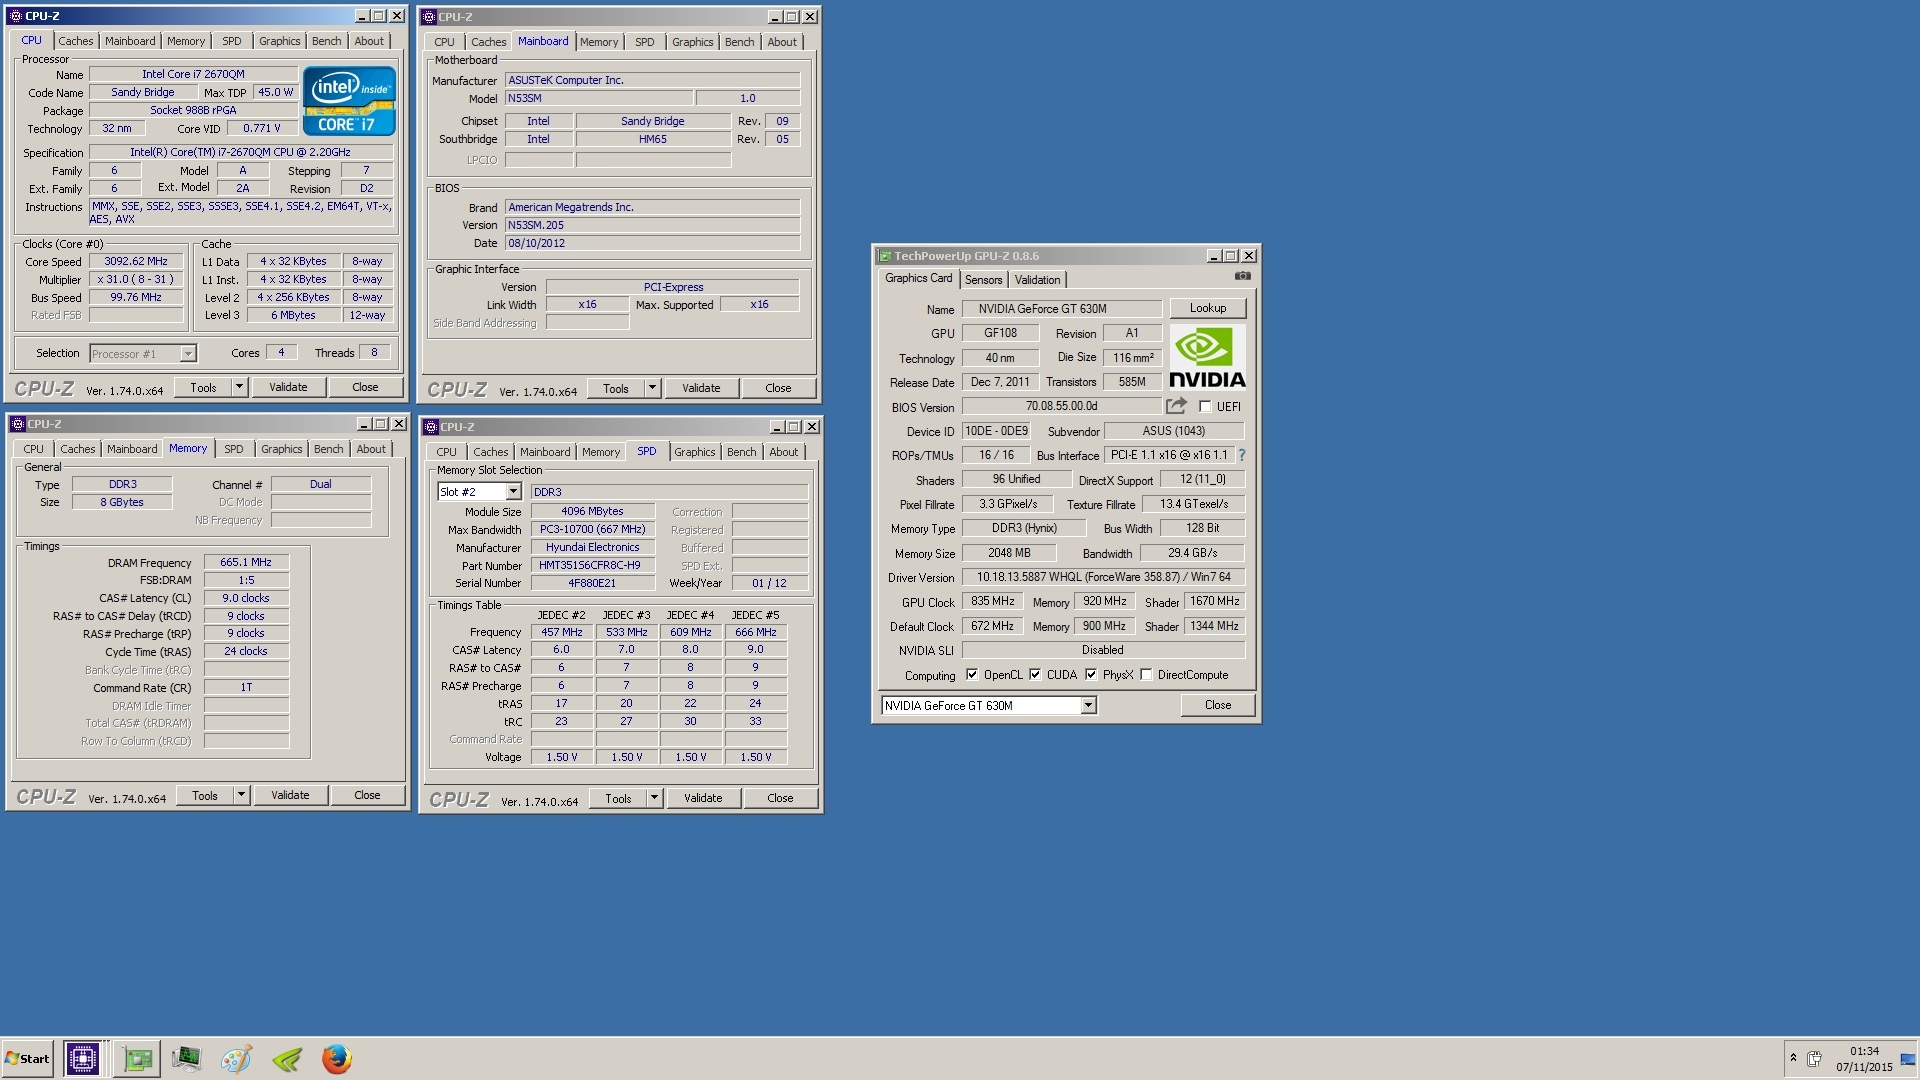Open the Start menu
1920x1080 pixels.
27,1058
